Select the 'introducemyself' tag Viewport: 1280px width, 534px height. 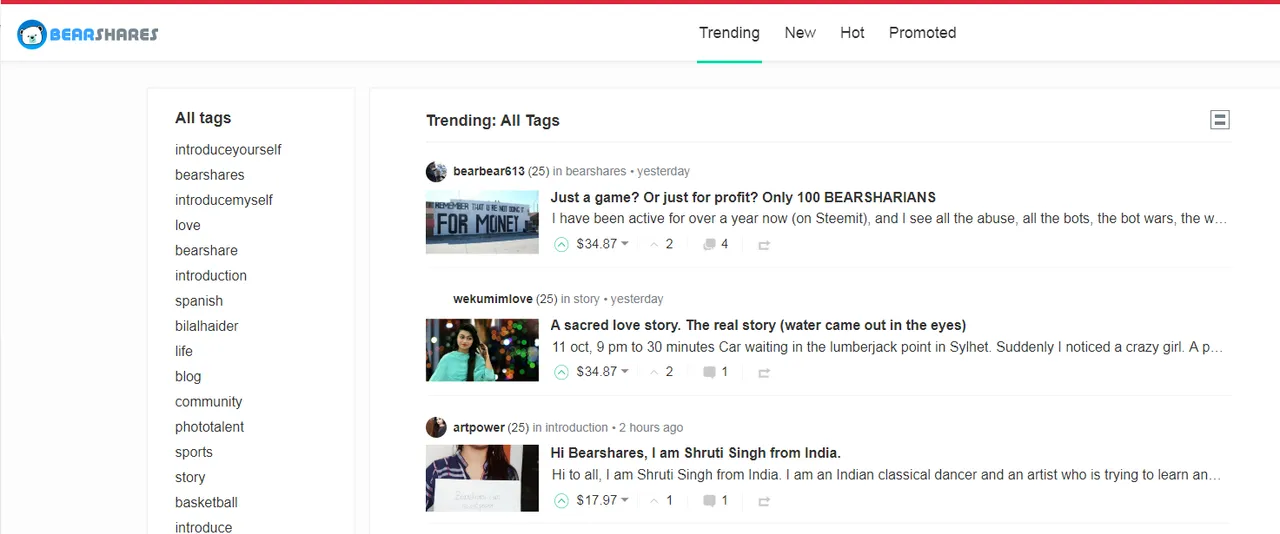pos(224,200)
